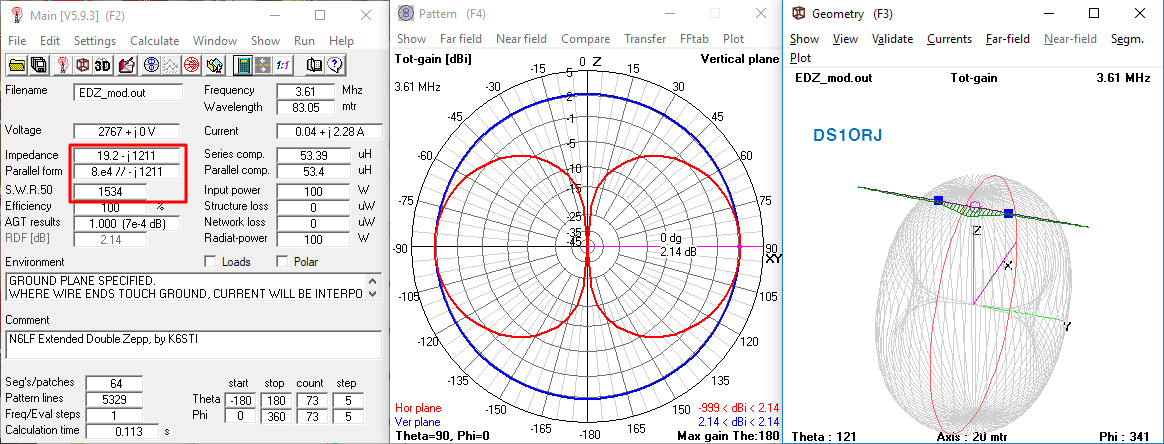Enable the Loads checkbox

click(210, 261)
